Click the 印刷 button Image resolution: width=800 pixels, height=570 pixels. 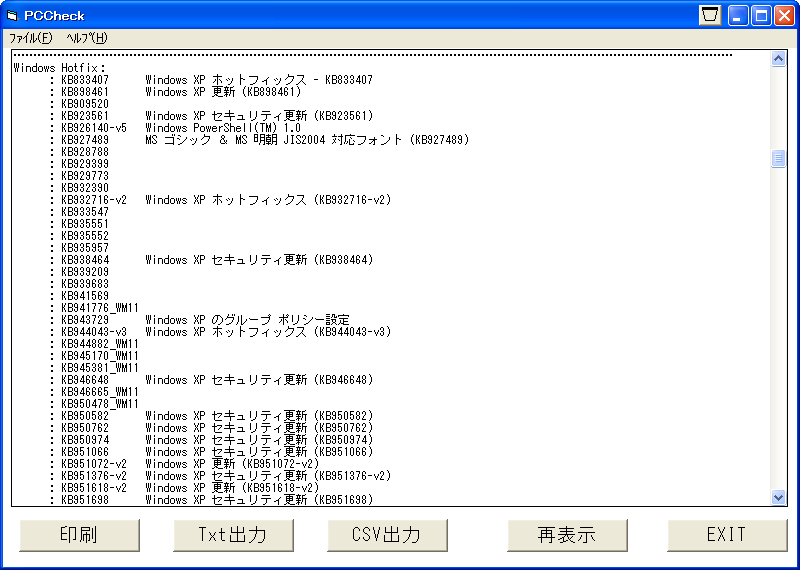click(x=79, y=535)
